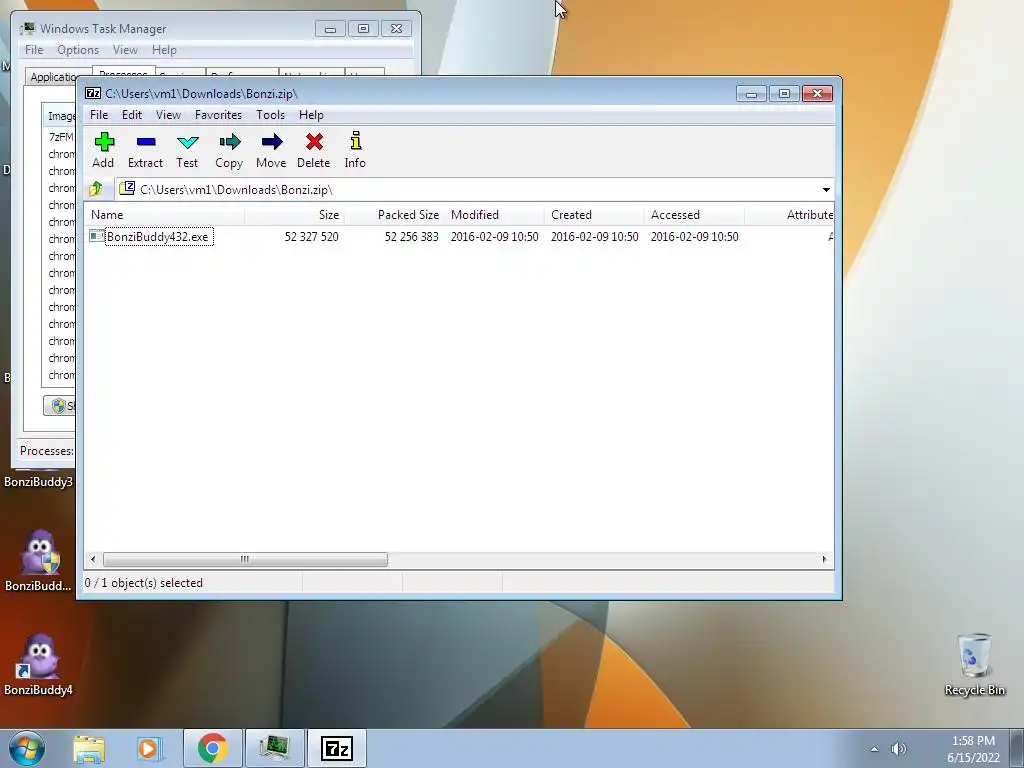
Task: Click the address bar path field
Action: coord(468,189)
